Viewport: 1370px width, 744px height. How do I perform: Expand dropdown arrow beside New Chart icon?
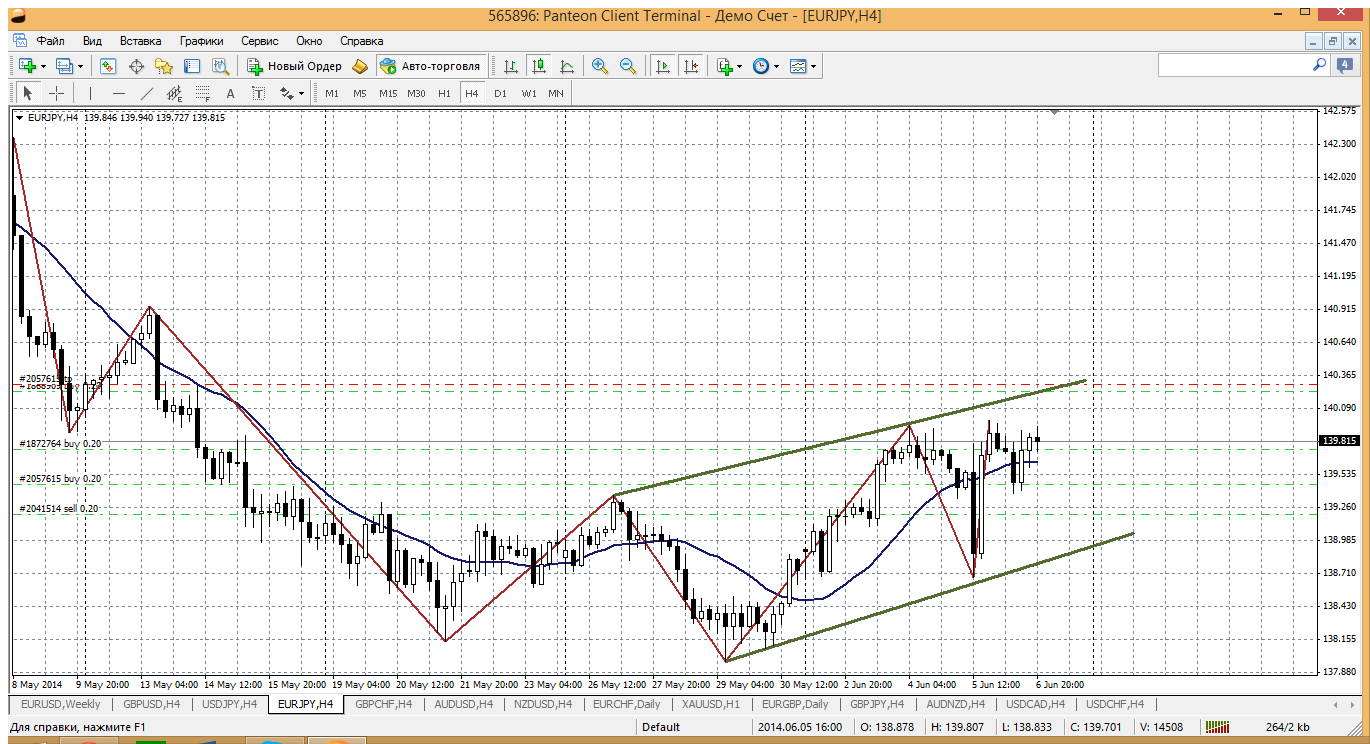click(x=43, y=66)
